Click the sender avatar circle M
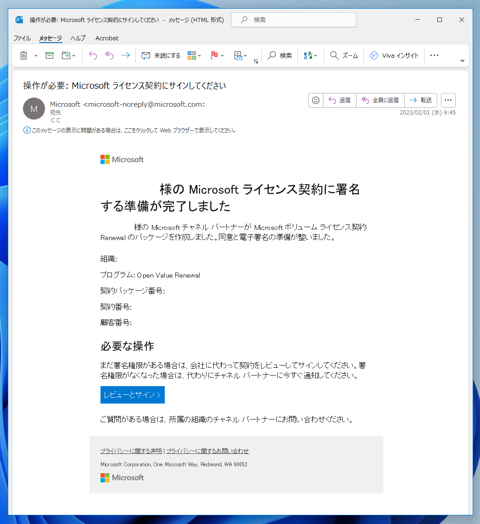 [x=34, y=109]
